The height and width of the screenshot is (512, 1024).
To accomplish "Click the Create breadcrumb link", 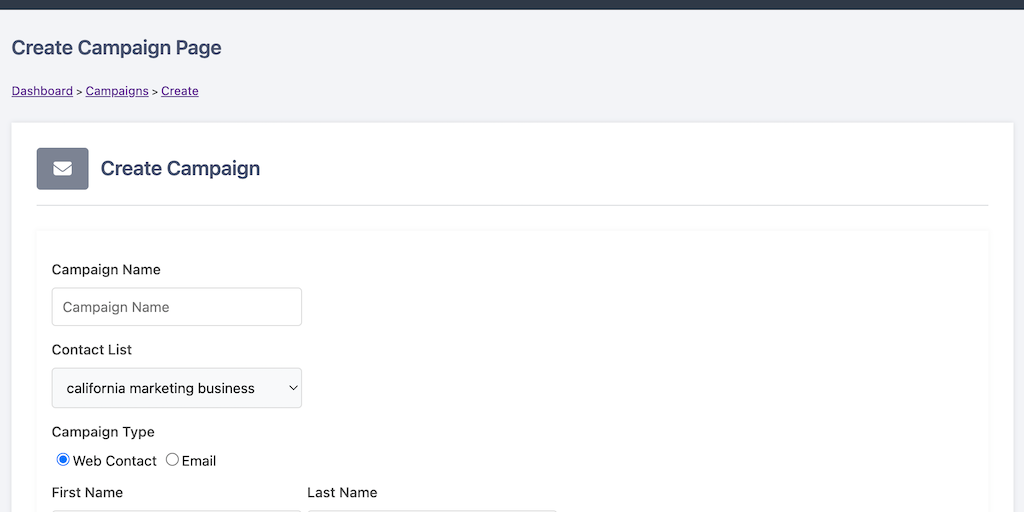I will (x=180, y=91).
